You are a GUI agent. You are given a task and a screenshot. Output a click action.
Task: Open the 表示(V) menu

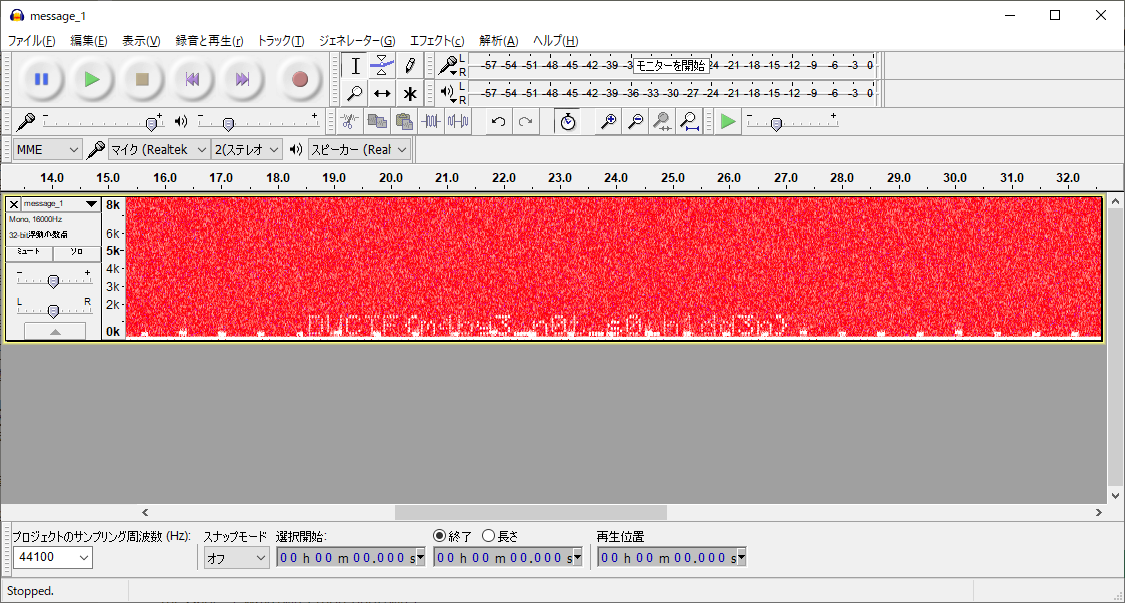coord(141,41)
